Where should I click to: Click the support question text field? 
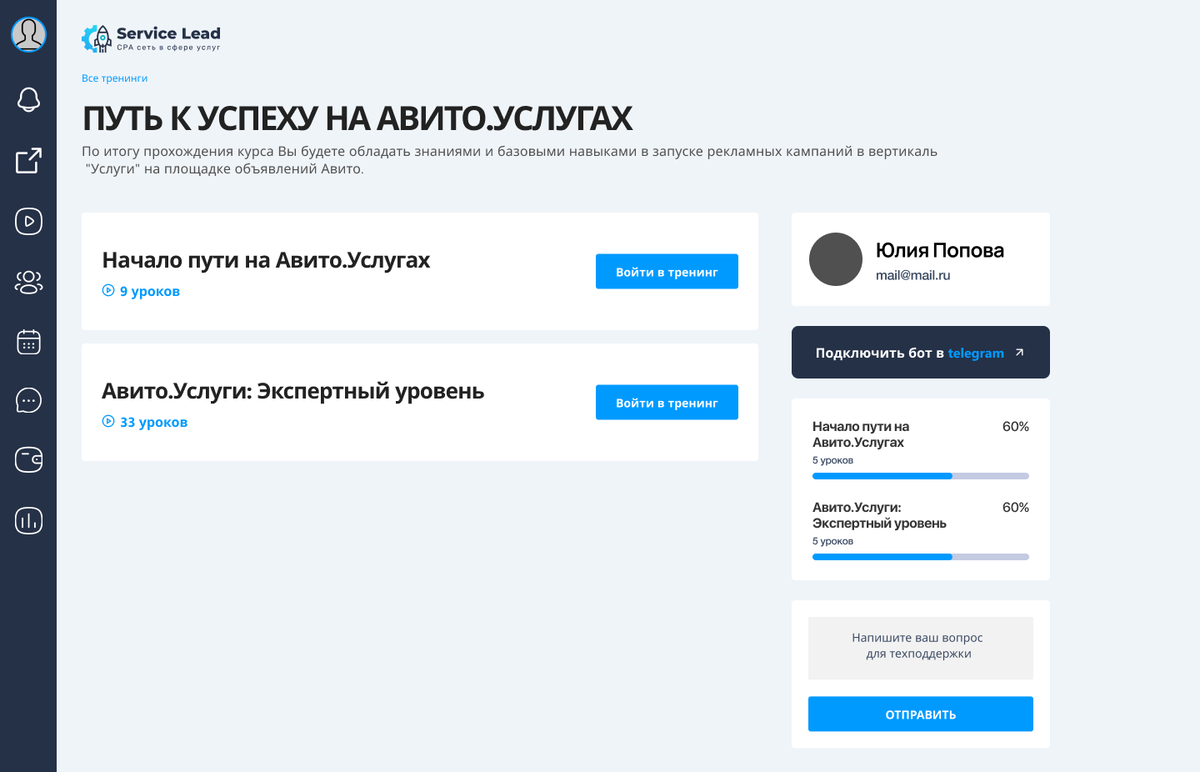coord(920,646)
